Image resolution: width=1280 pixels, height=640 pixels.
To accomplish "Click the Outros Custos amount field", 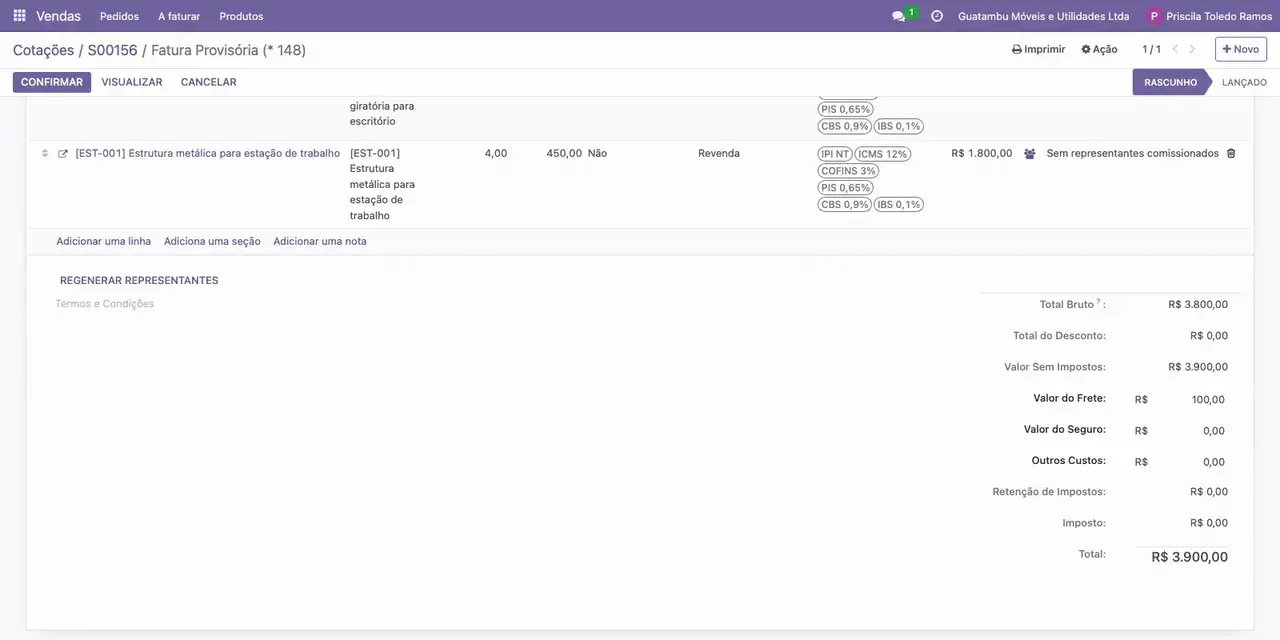I will pos(1190,461).
